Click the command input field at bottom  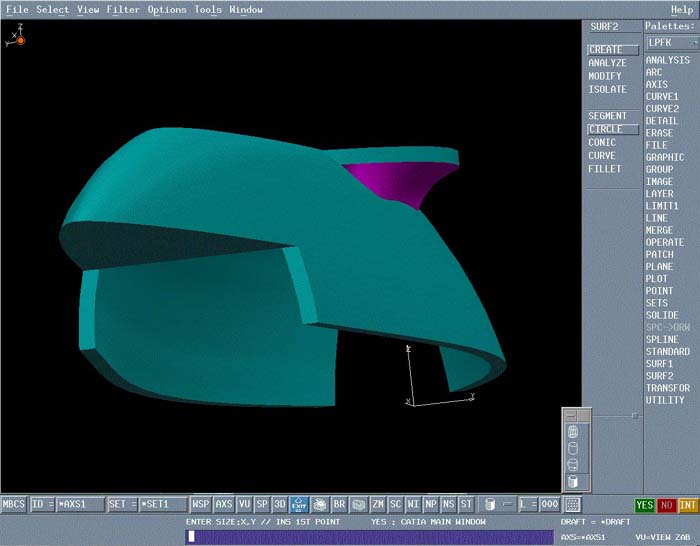(x=370, y=536)
